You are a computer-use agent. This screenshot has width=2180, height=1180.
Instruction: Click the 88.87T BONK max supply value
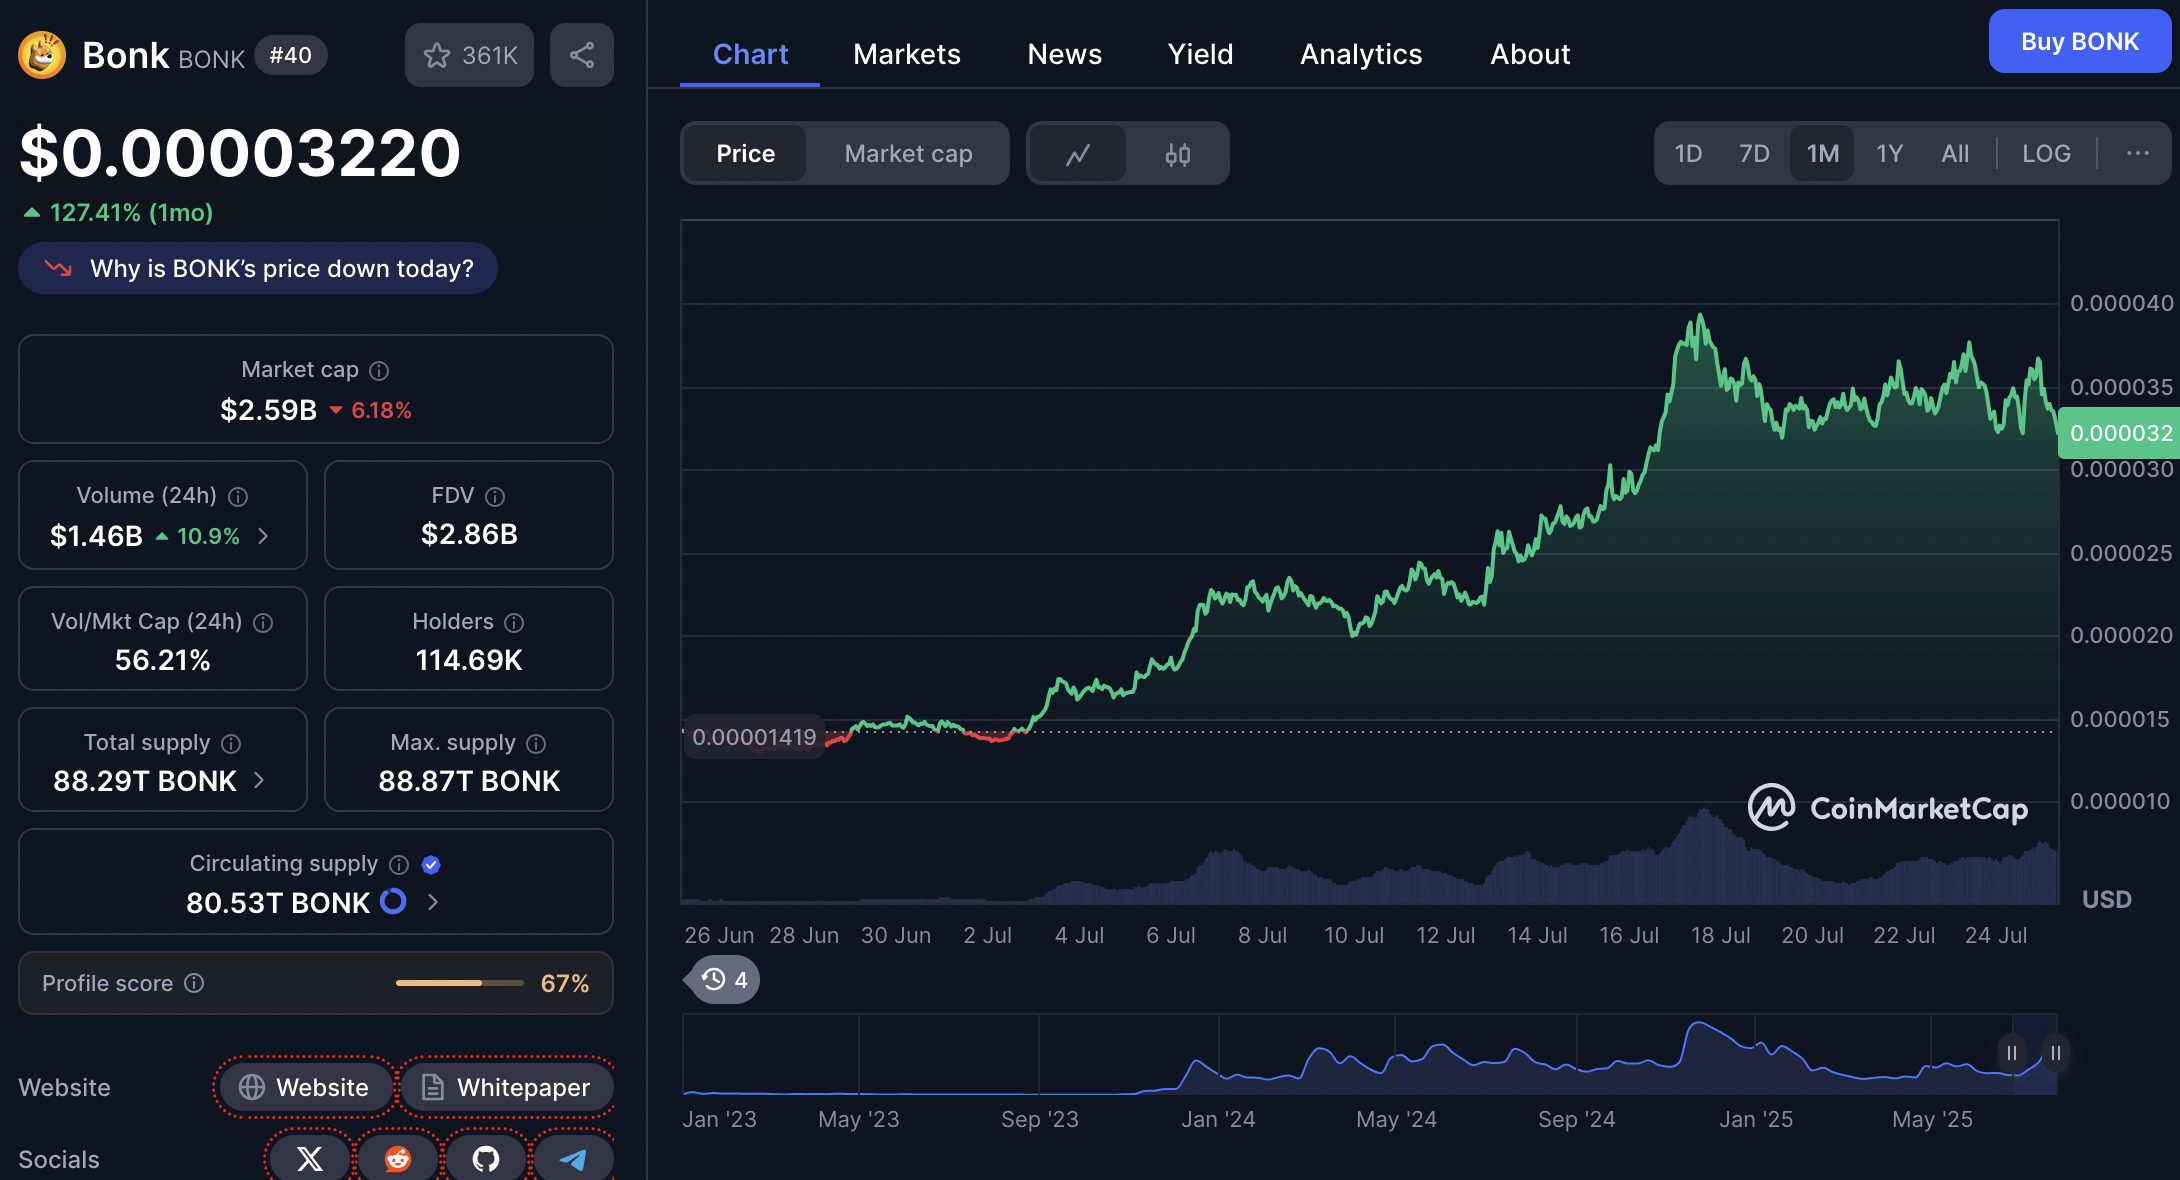(x=469, y=781)
